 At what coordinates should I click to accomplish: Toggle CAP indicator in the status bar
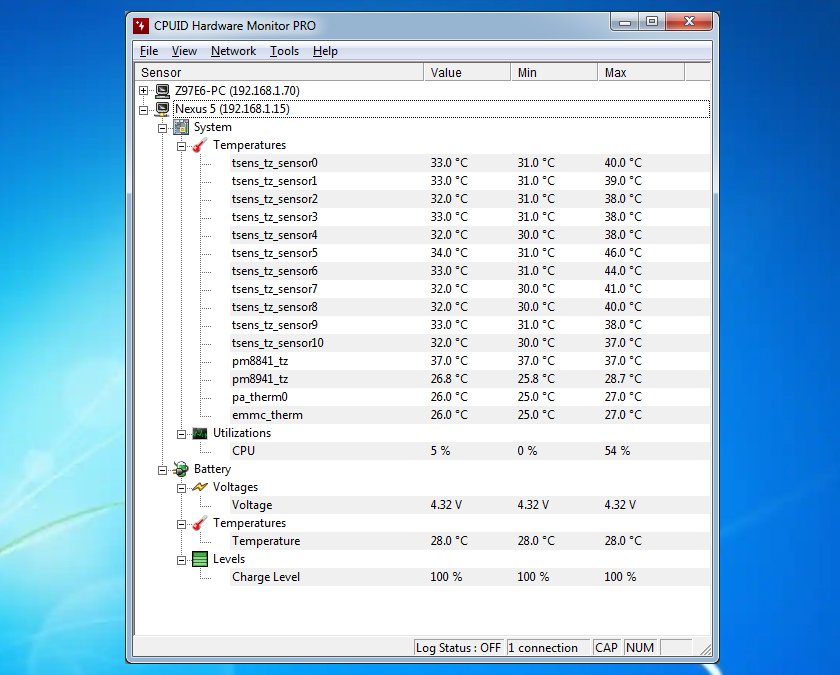pyautogui.click(x=606, y=647)
